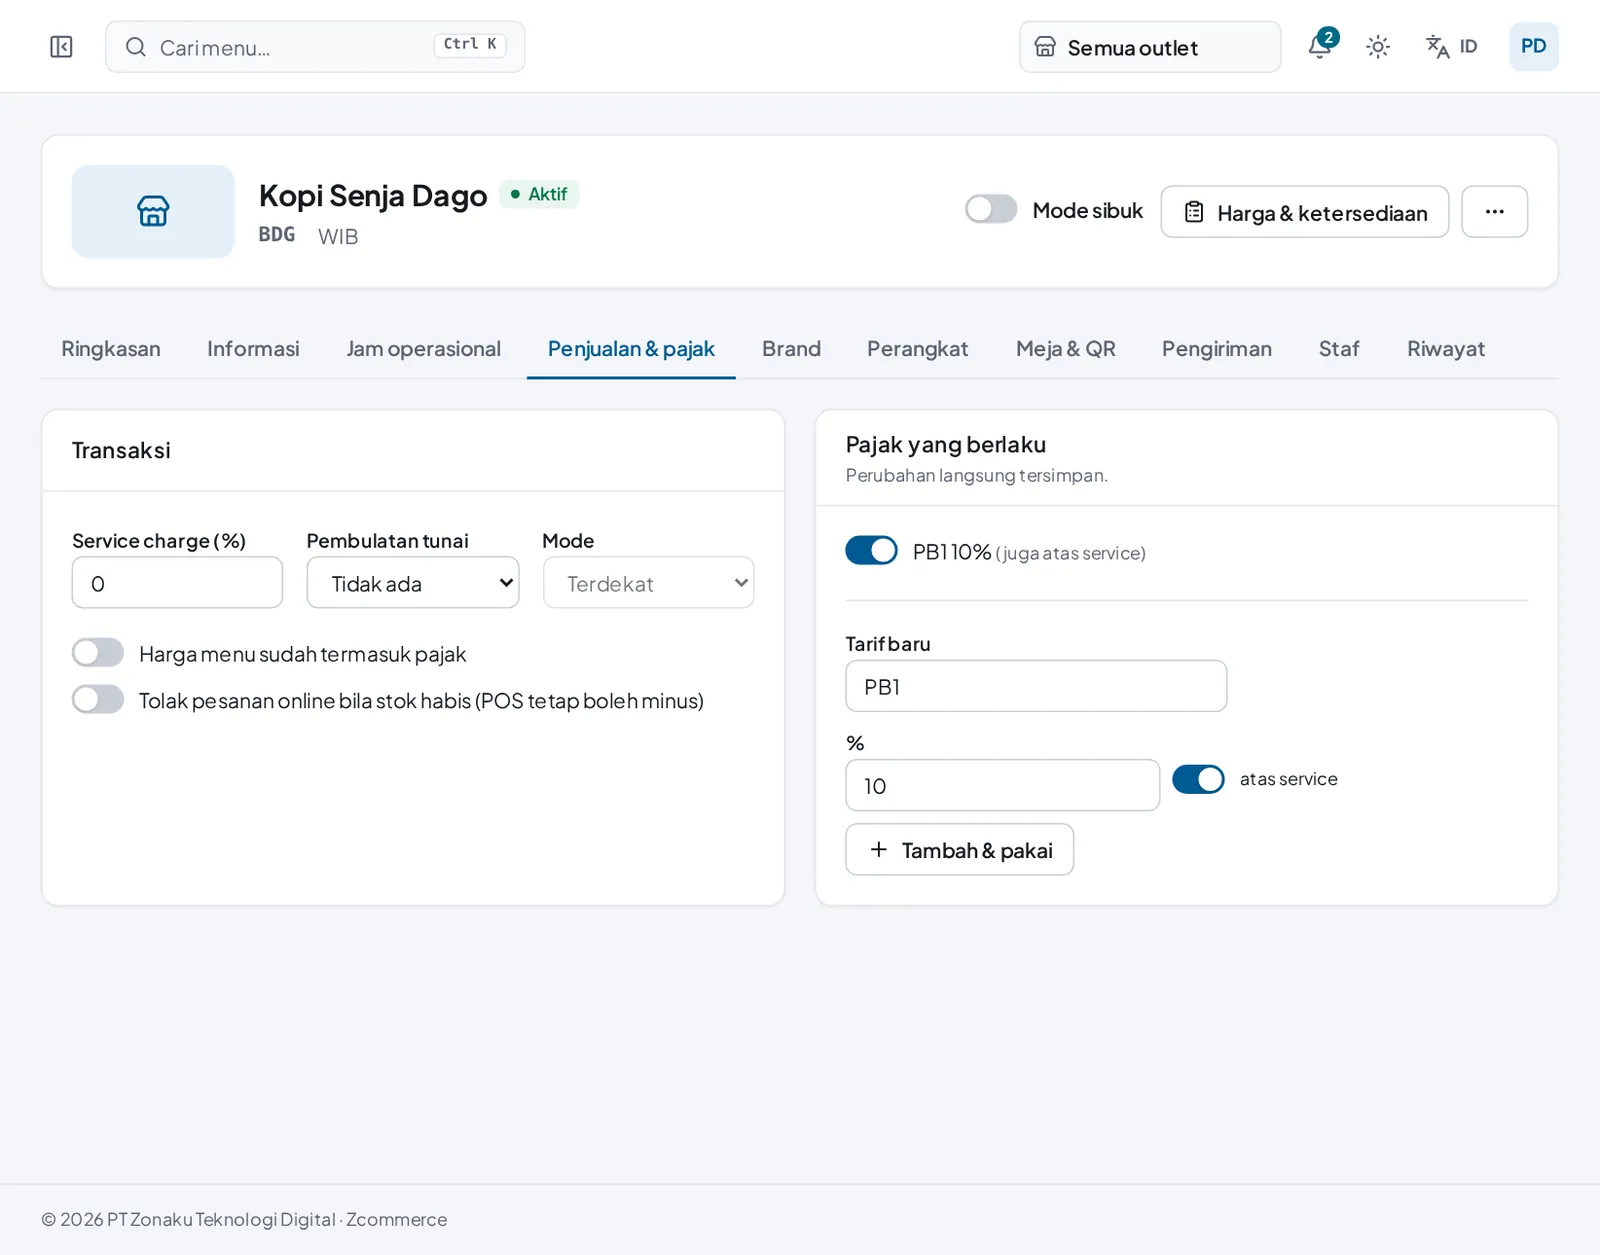Click the search magnifier icon

(x=136, y=47)
